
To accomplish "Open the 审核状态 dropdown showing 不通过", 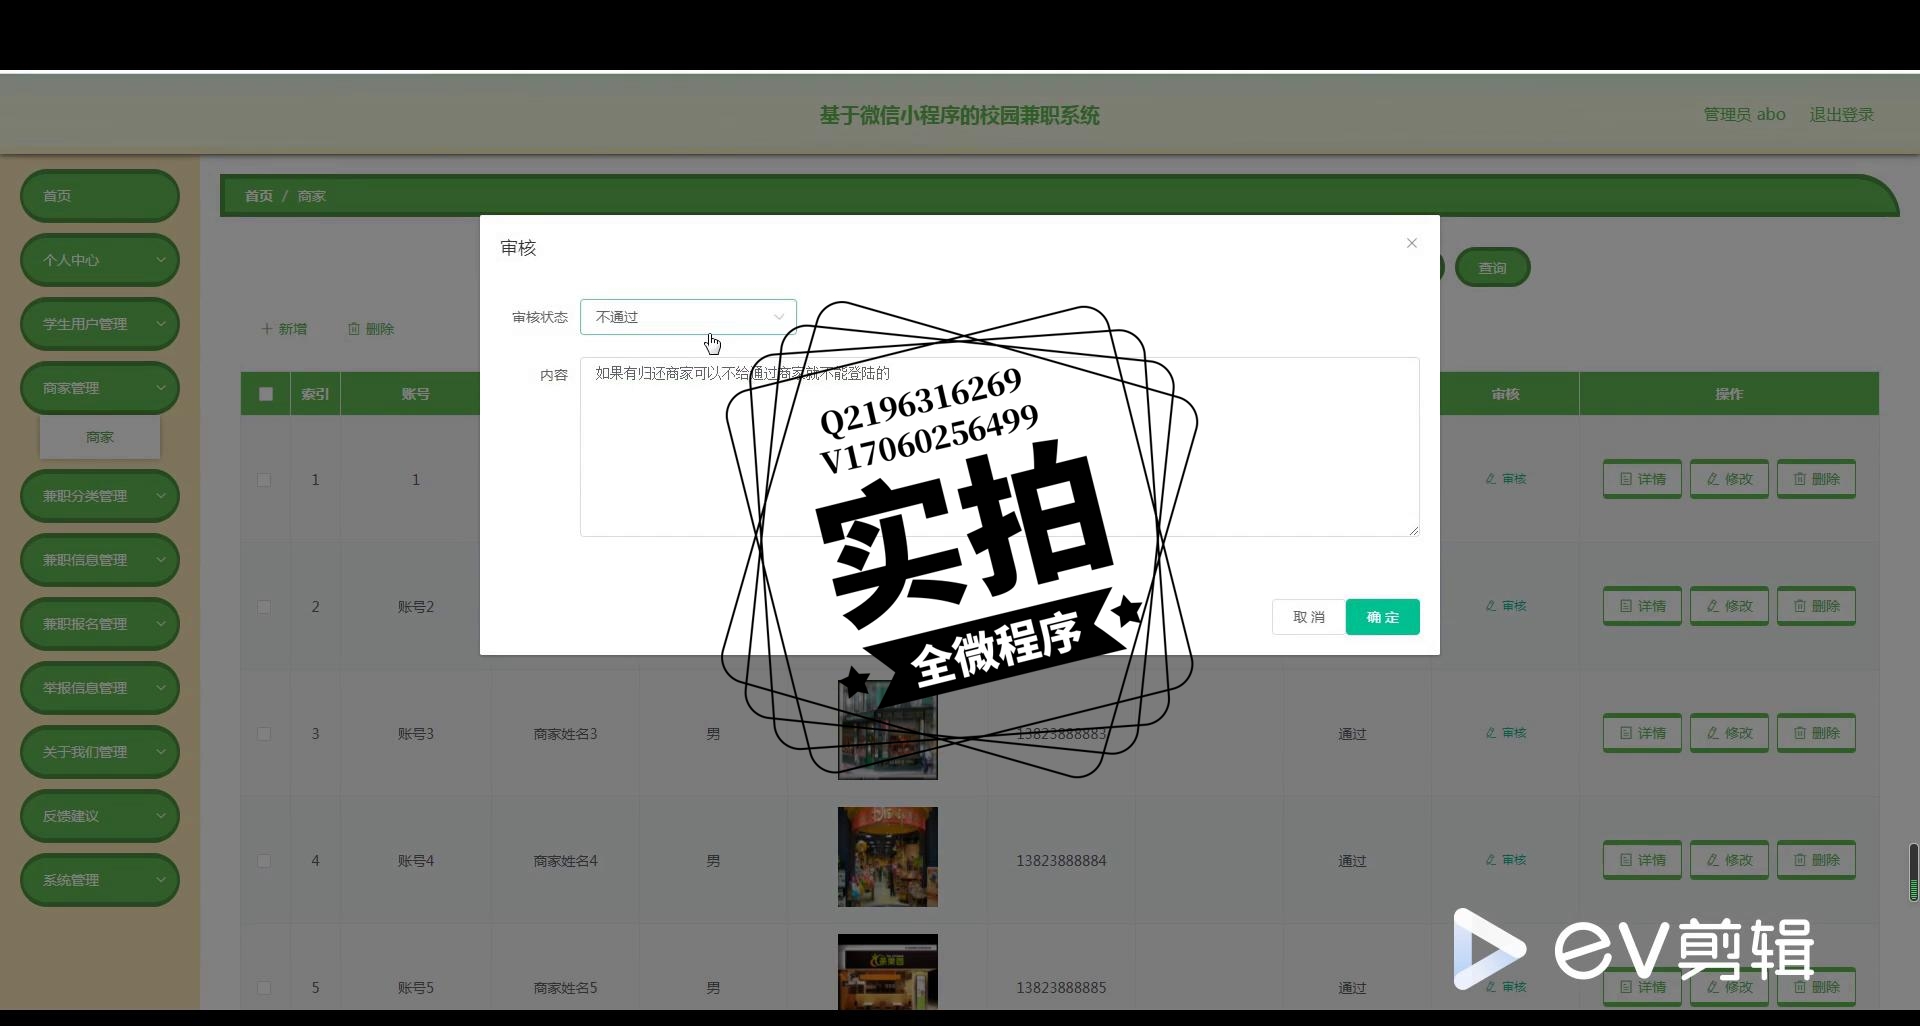I will (x=688, y=317).
